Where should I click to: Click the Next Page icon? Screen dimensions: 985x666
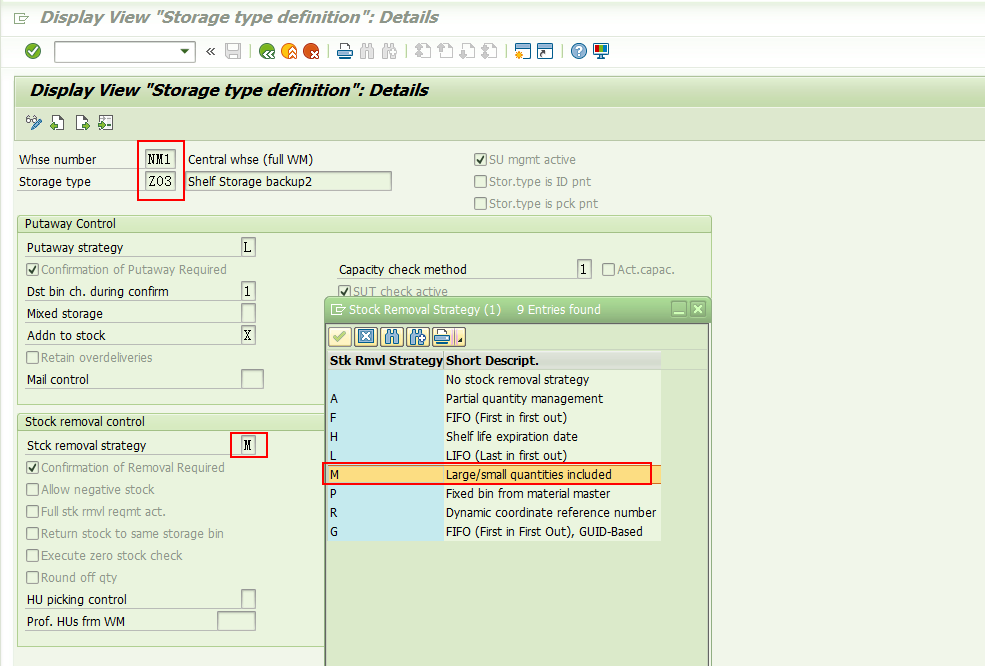tap(467, 52)
